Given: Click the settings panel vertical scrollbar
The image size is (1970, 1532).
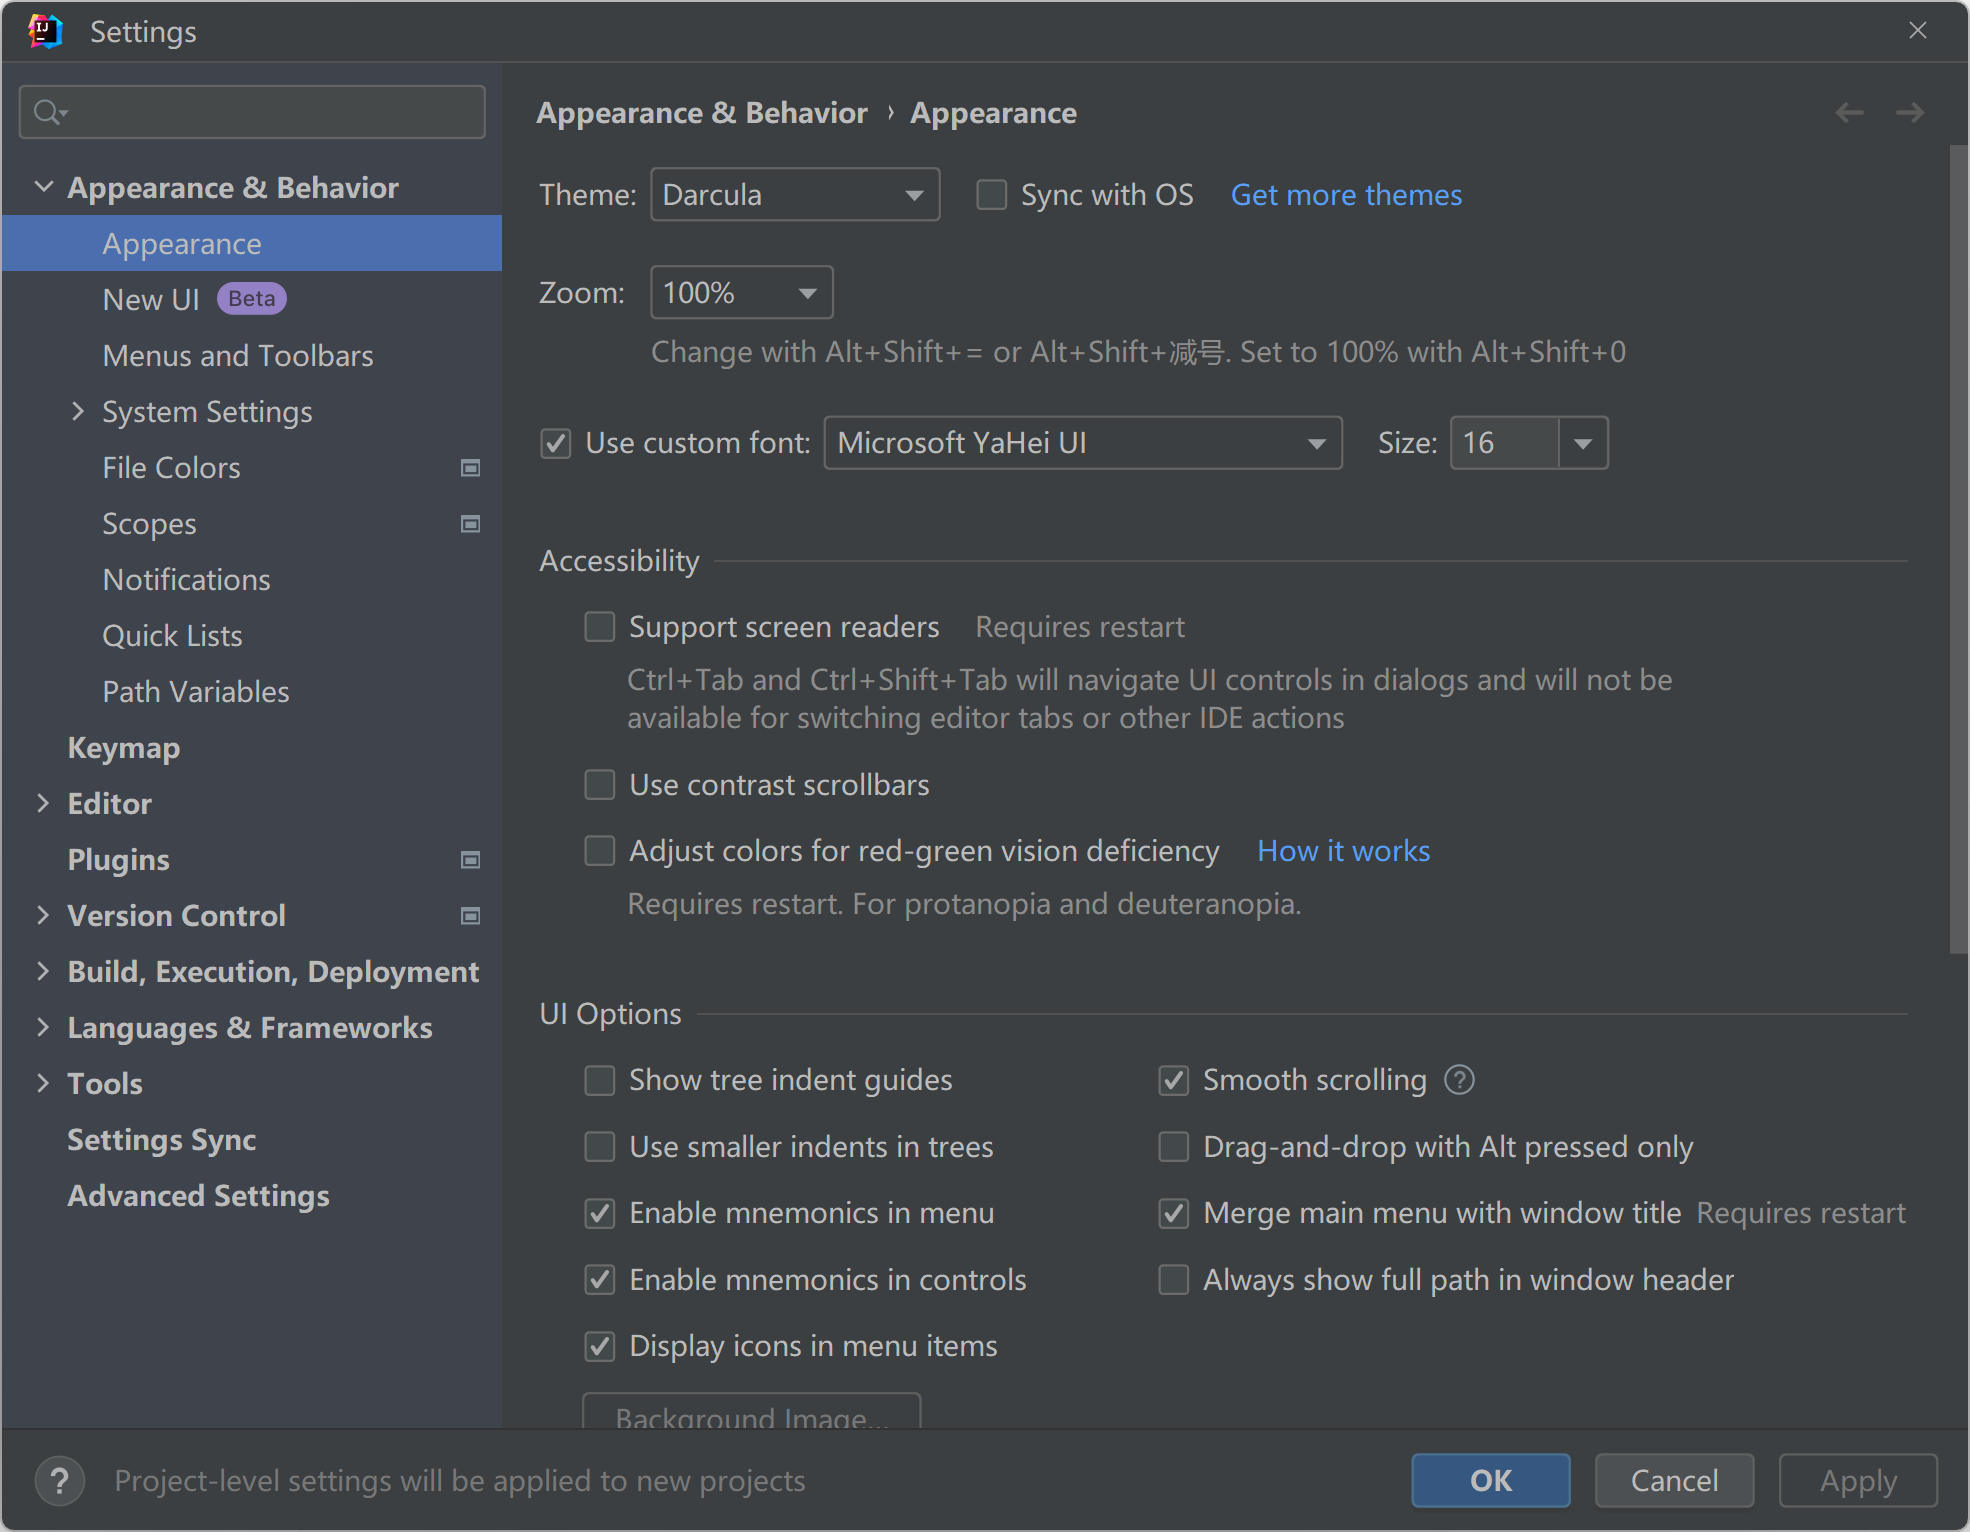Looking at the screenshot, I should 1959,550.
